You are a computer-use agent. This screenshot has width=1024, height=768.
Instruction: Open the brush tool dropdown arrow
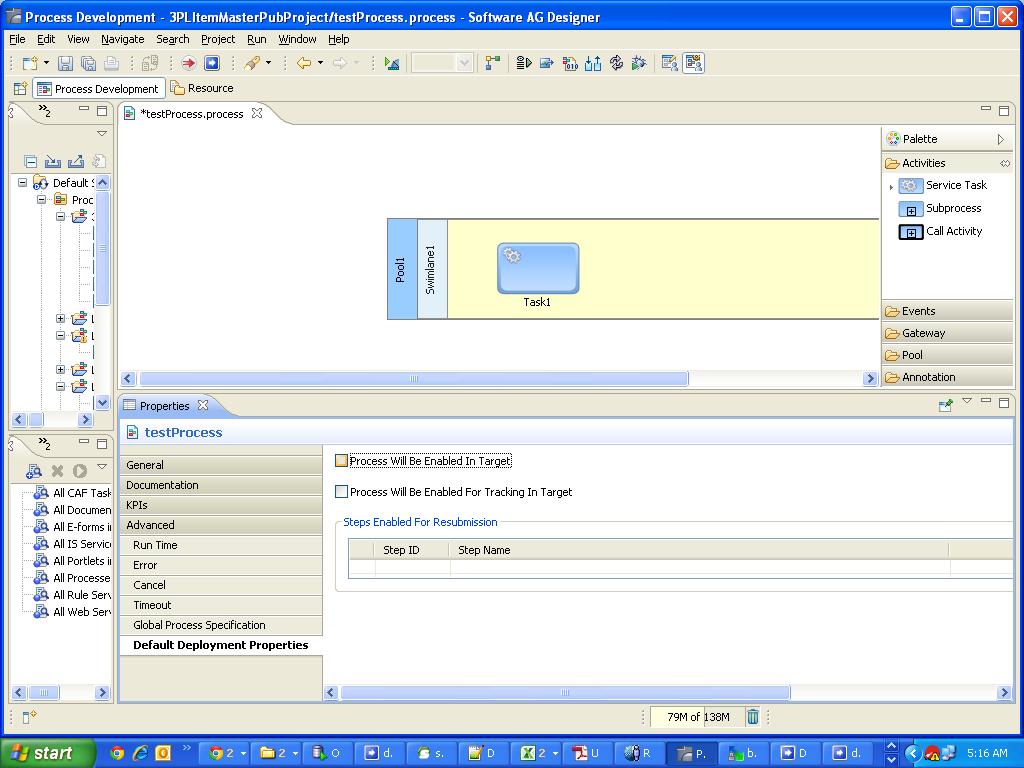[268, 63]
